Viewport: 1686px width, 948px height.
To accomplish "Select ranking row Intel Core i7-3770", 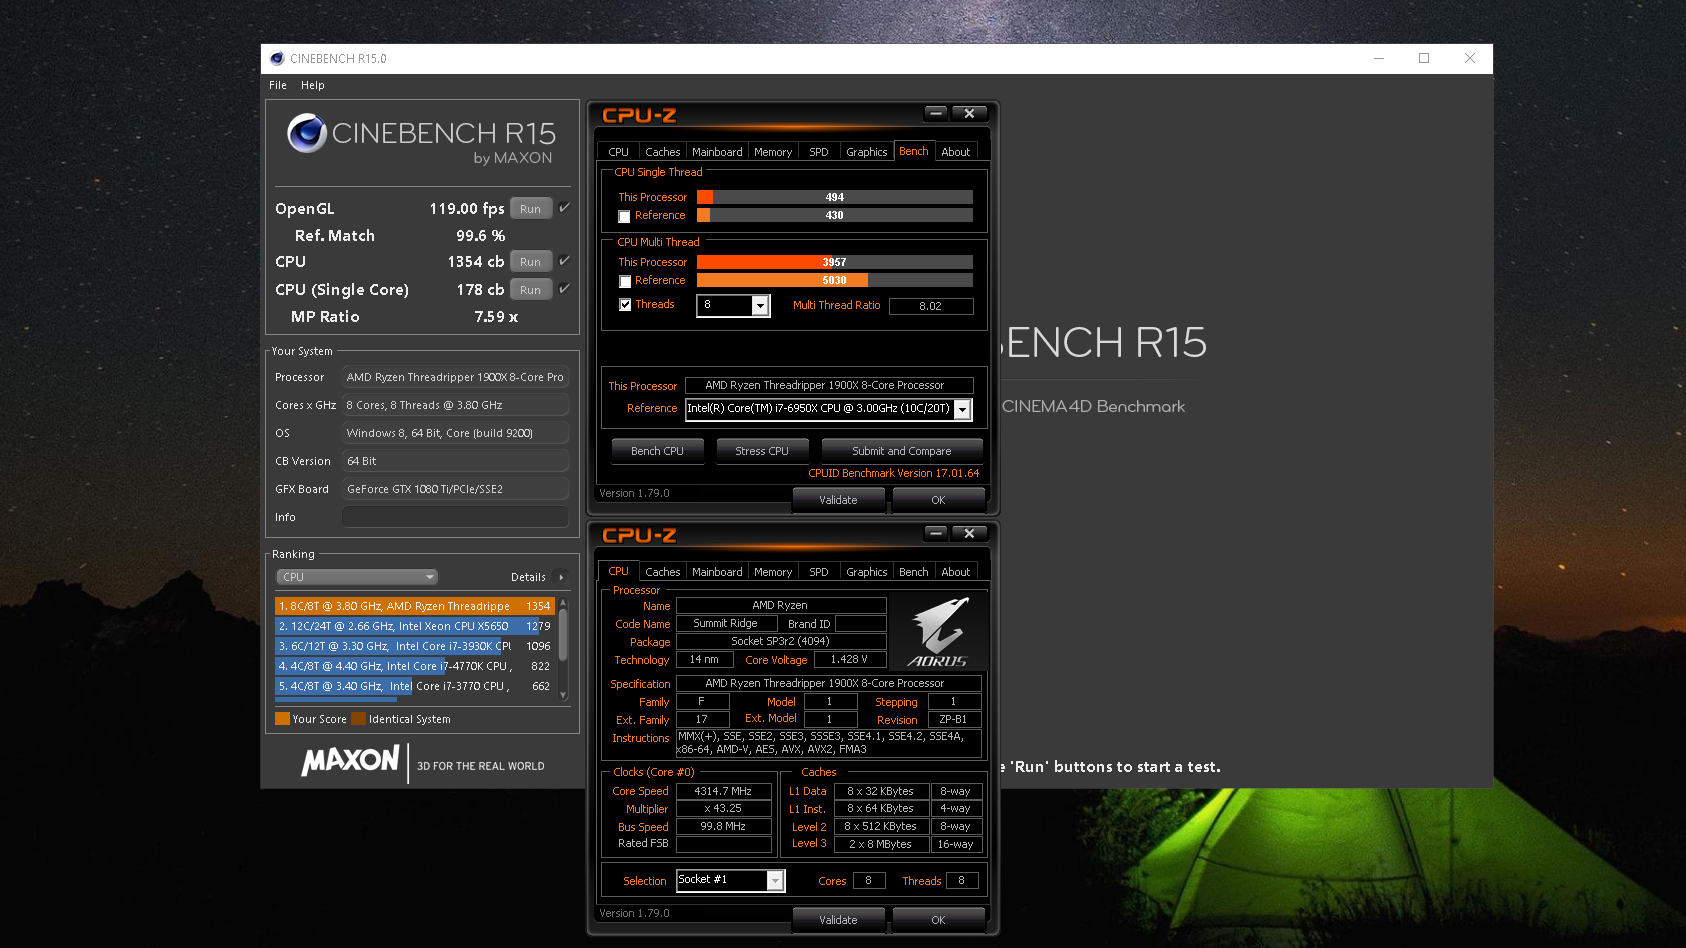I will [x=414, y=686].
